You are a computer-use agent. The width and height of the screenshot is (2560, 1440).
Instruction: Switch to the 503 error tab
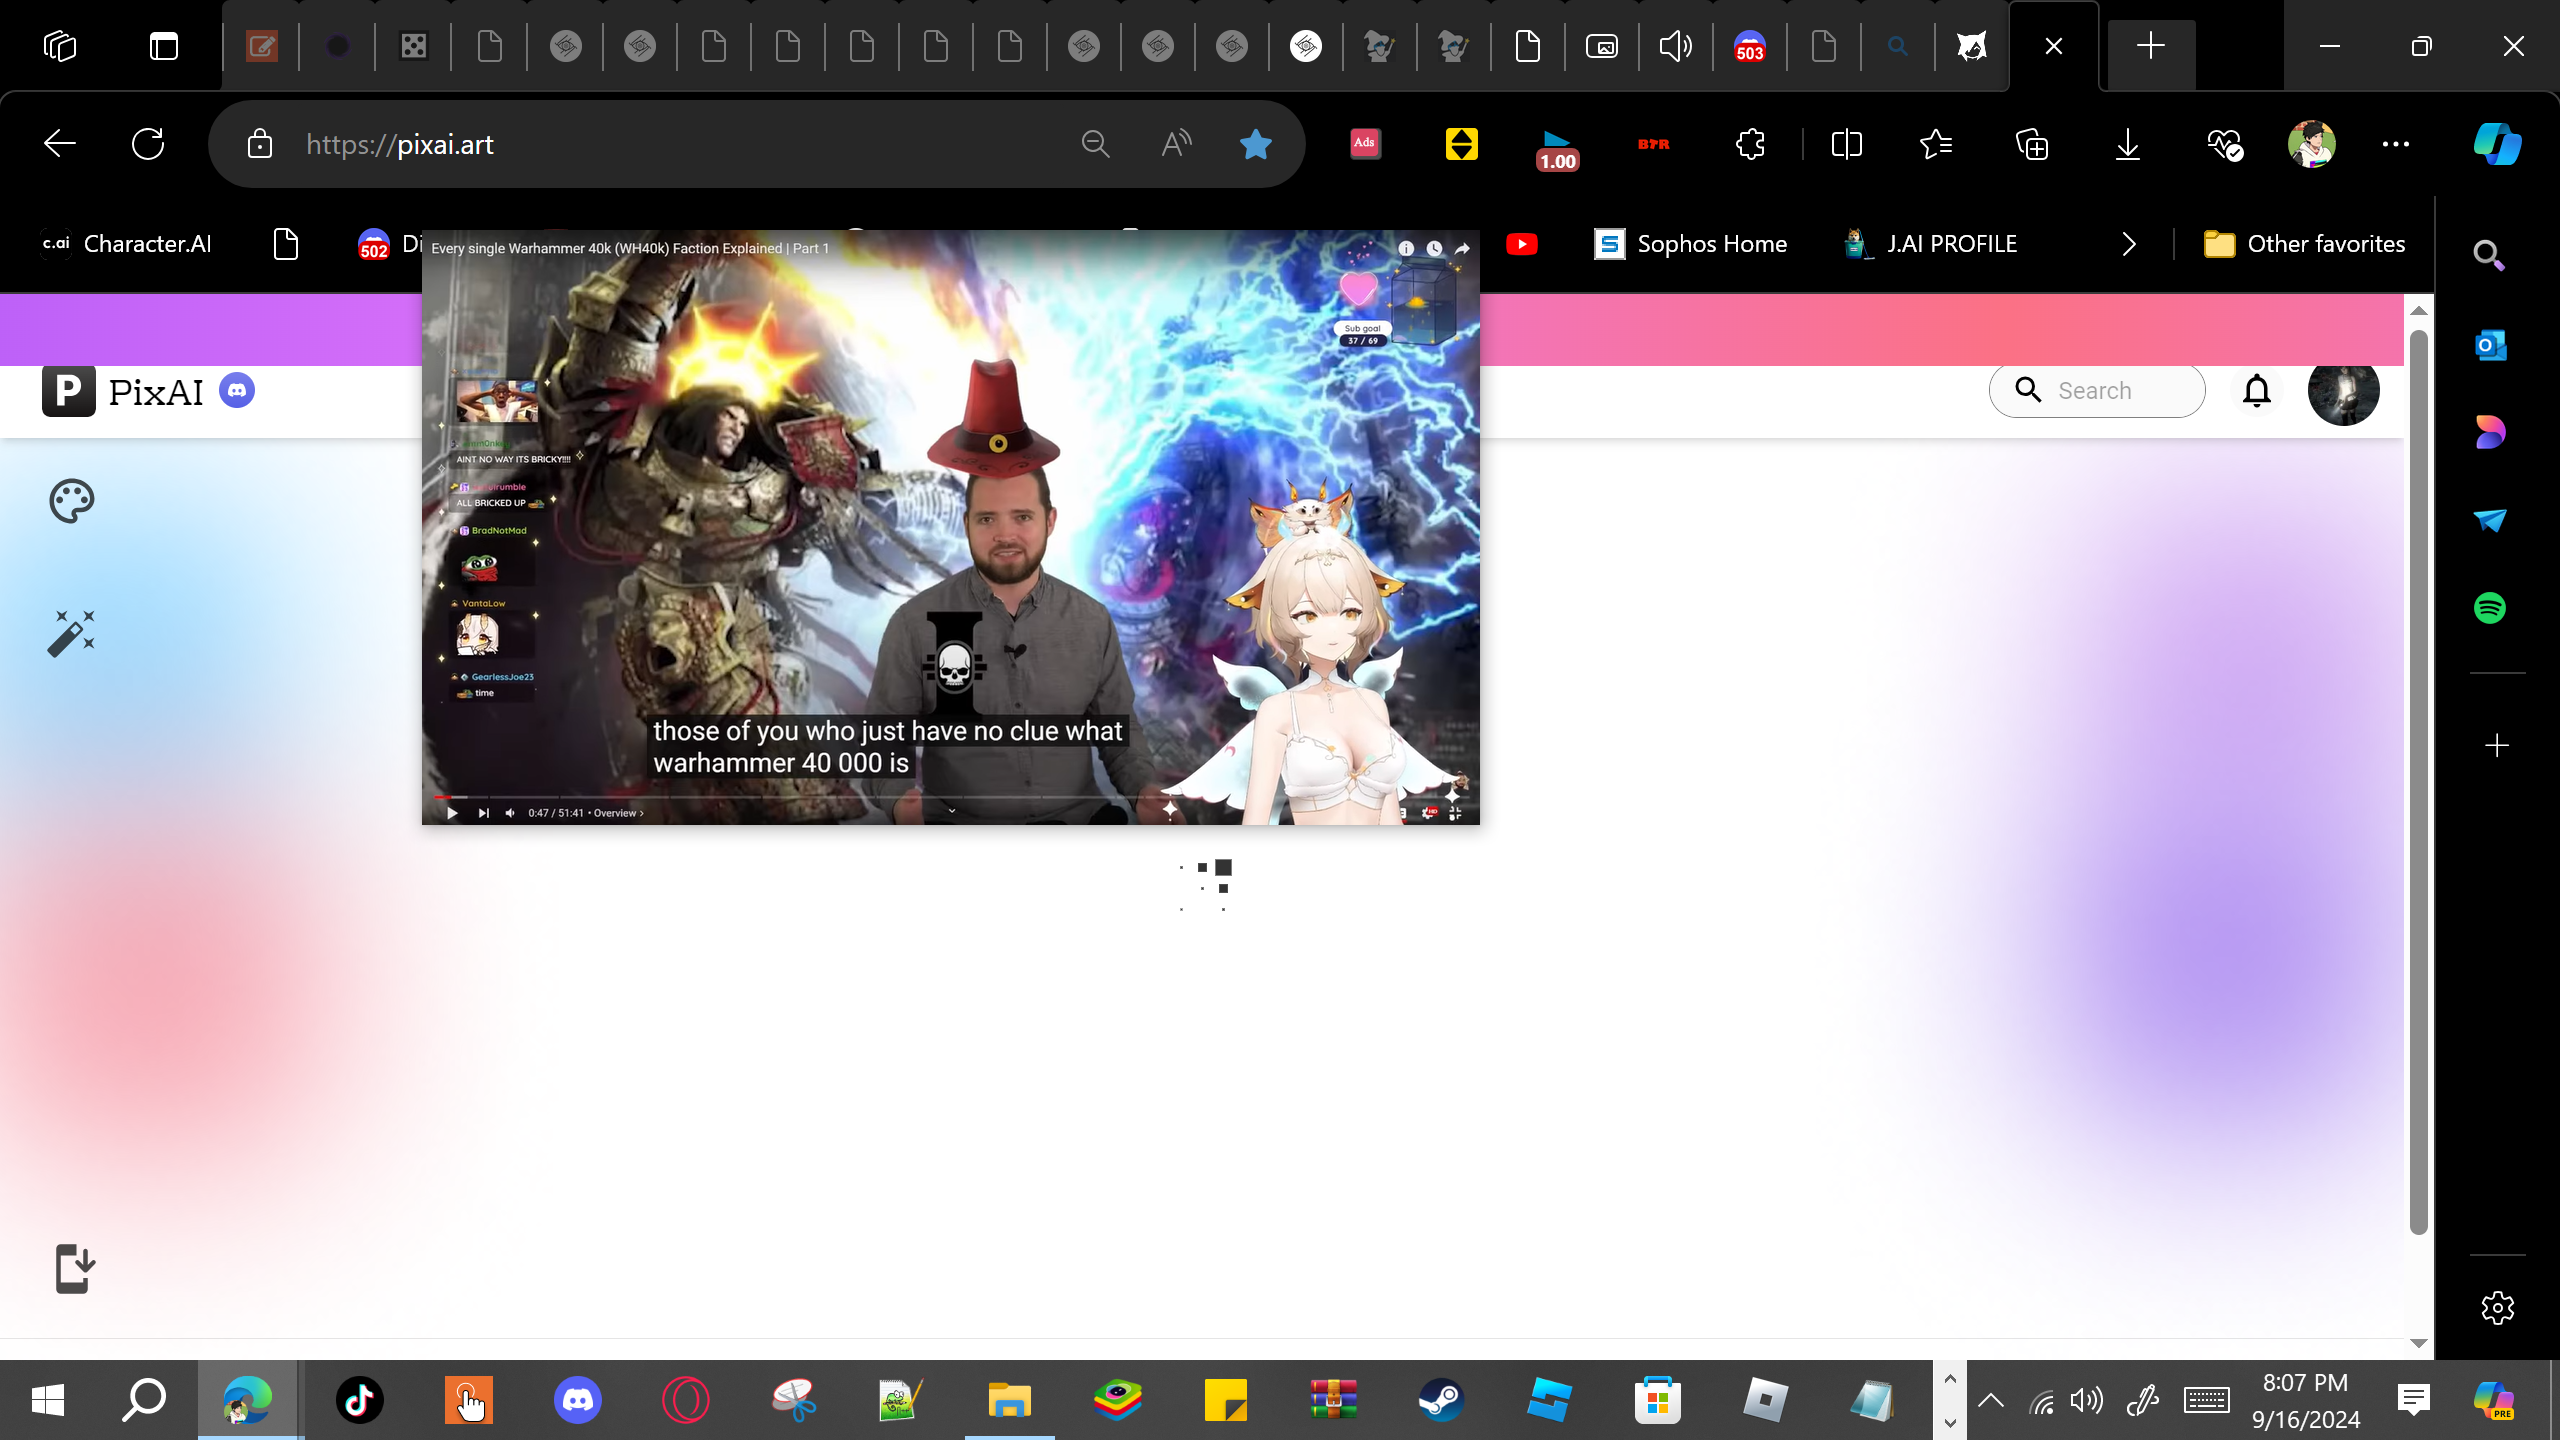[1749, 46]
